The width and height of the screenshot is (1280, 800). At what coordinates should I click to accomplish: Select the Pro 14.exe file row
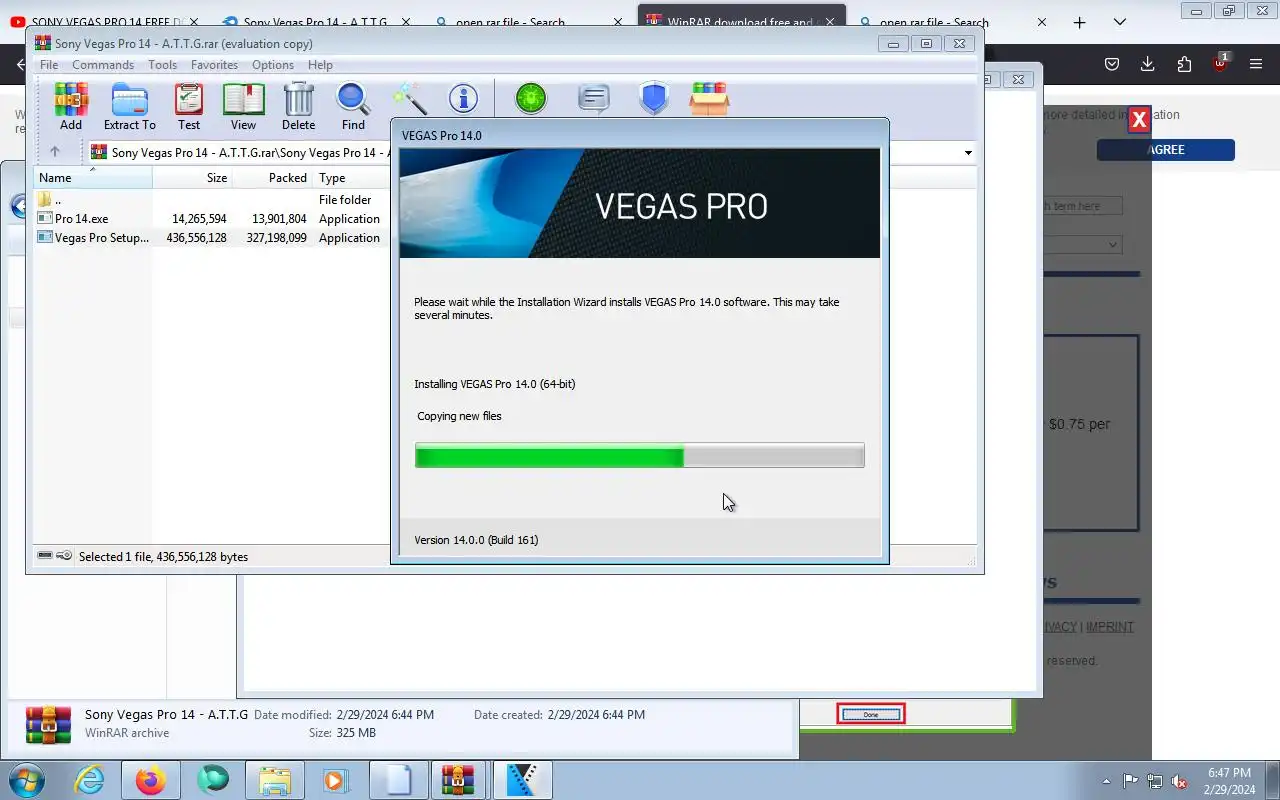[x=210, y=219]
